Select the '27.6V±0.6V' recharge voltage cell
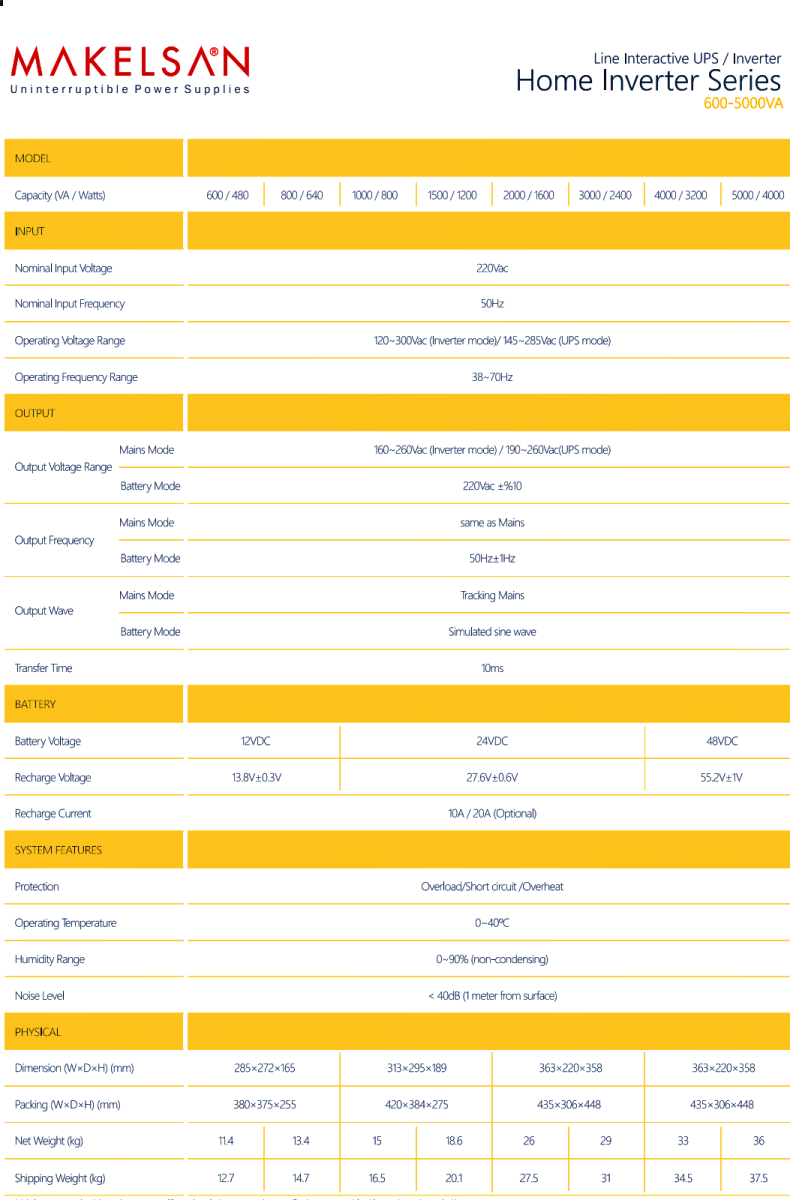Viewport: 790px width, 1200px height. pos(492,778)
